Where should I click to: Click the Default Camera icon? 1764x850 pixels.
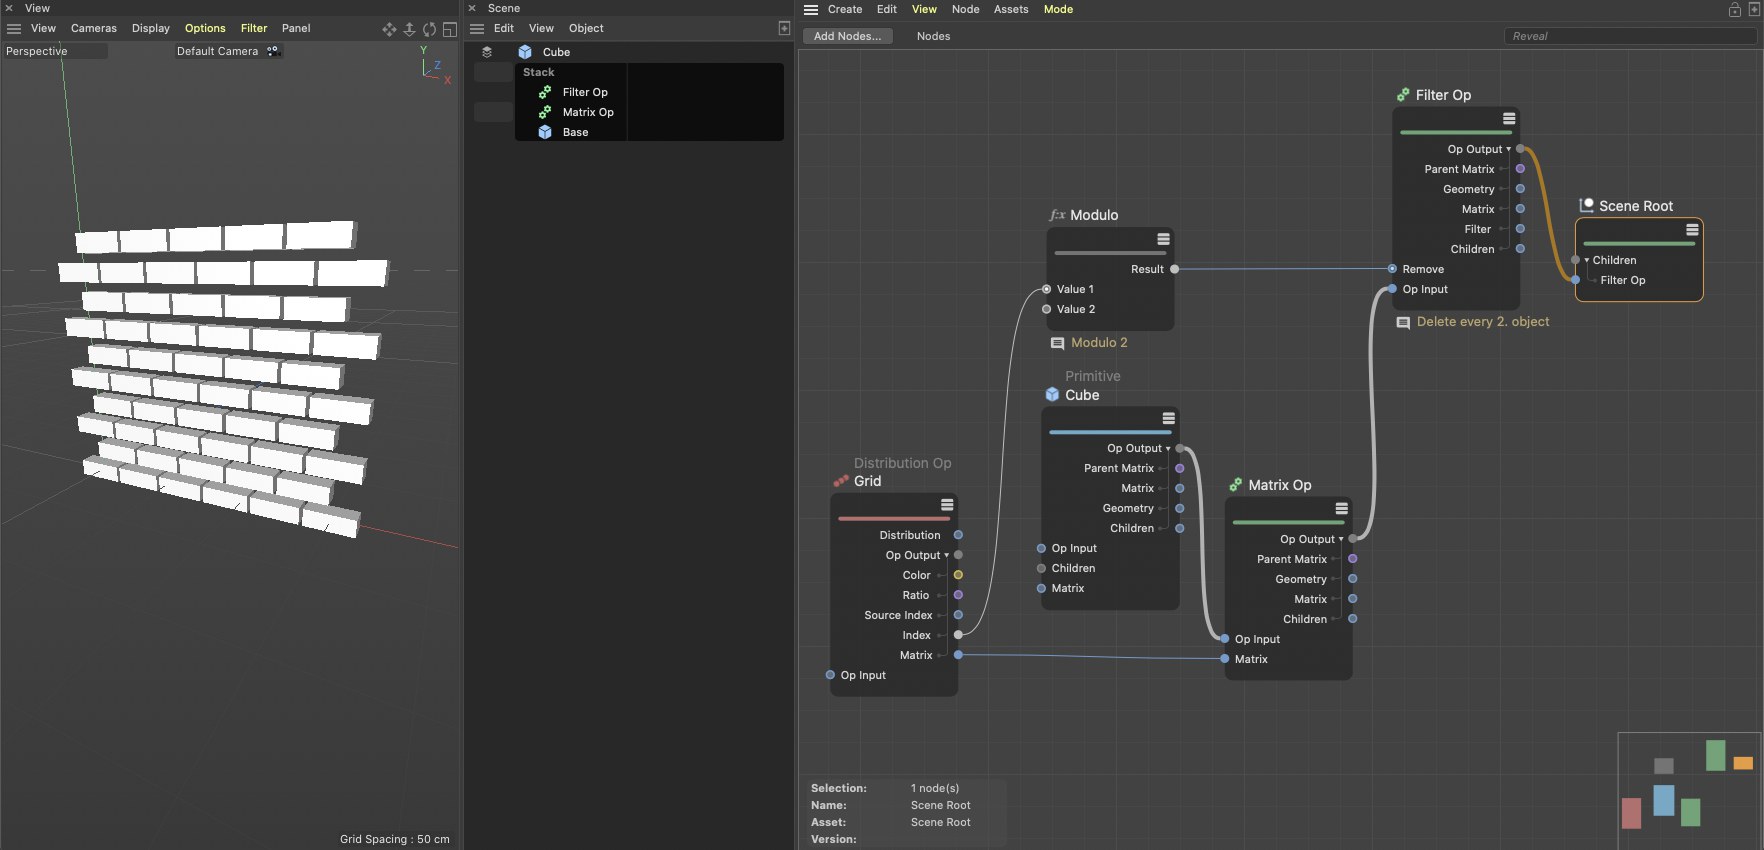point(273,51)
